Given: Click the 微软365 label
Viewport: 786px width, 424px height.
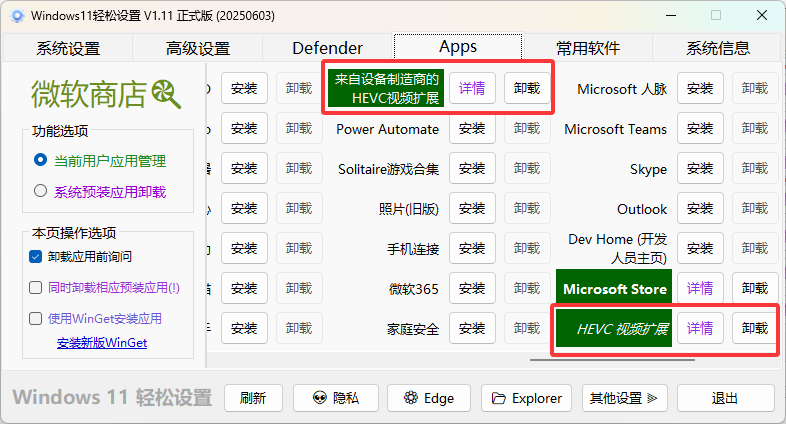Looking at the screenshot, I should (x=414, y=289).
